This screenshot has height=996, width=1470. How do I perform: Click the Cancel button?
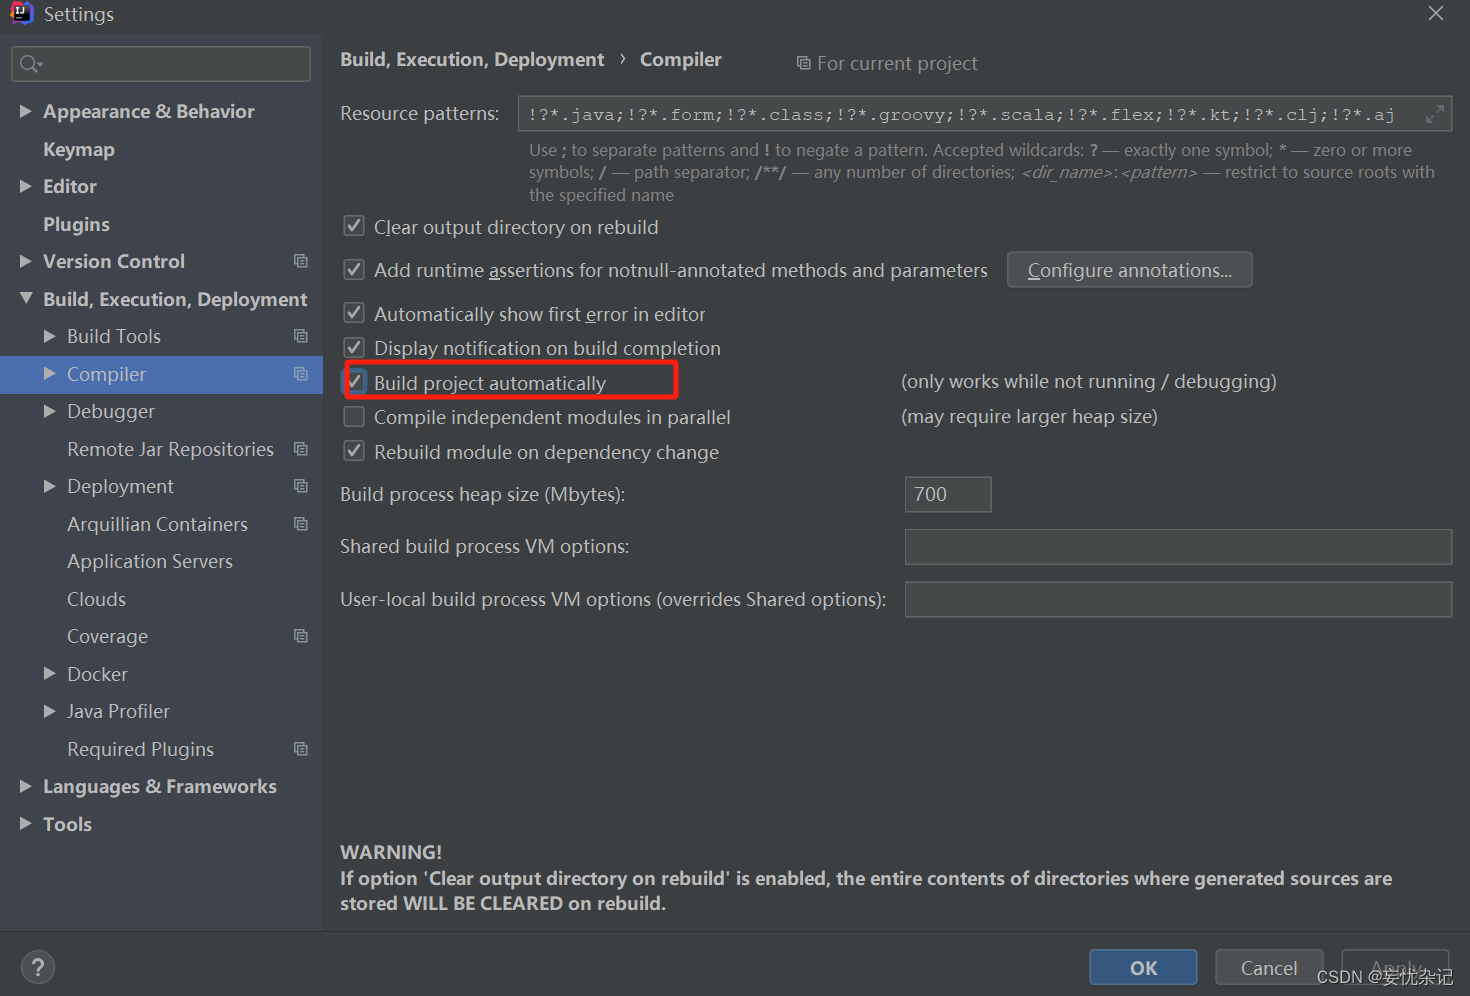pyautogui.click(x=1269, y=967)
